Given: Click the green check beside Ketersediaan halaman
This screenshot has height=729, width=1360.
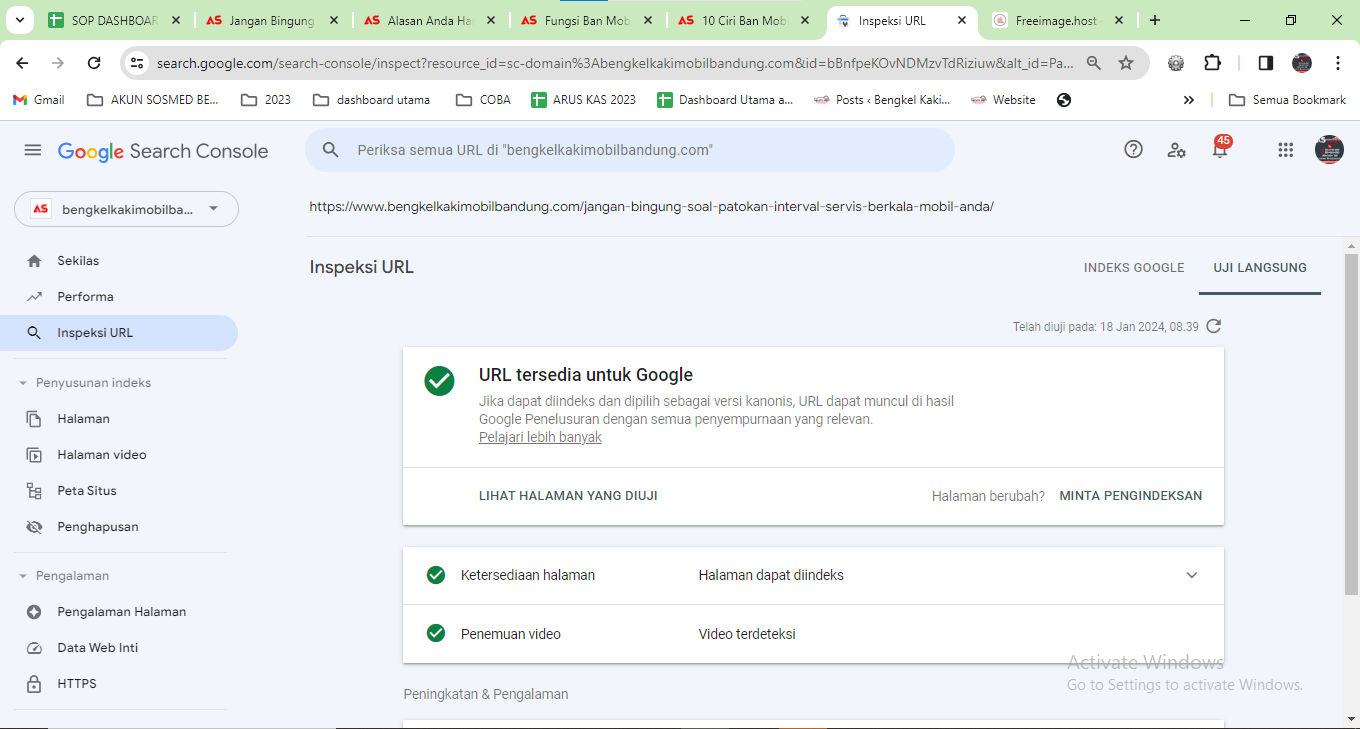Looking at the screenshot, I should (436, 575).
